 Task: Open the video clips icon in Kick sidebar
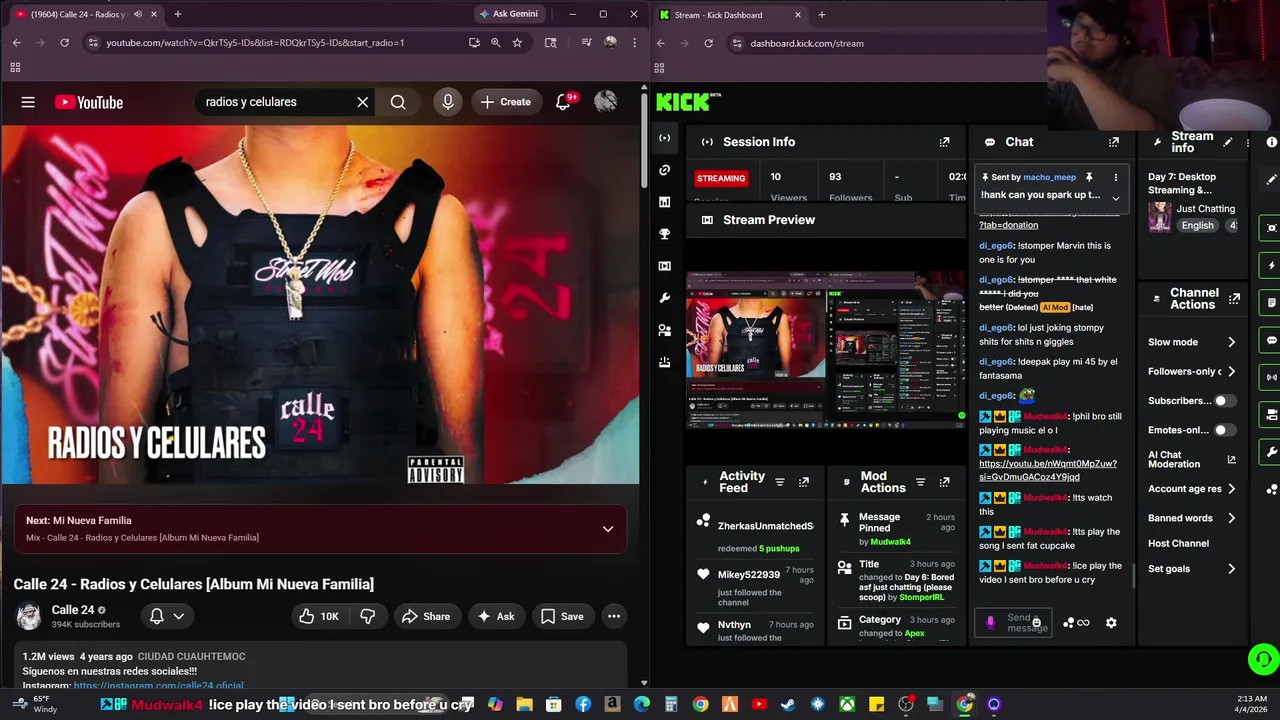point(665,266)
